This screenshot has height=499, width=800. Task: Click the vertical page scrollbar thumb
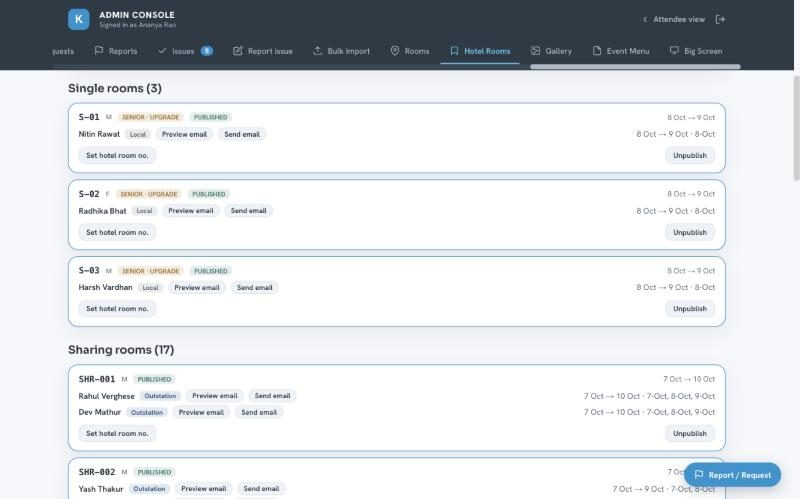796,128
